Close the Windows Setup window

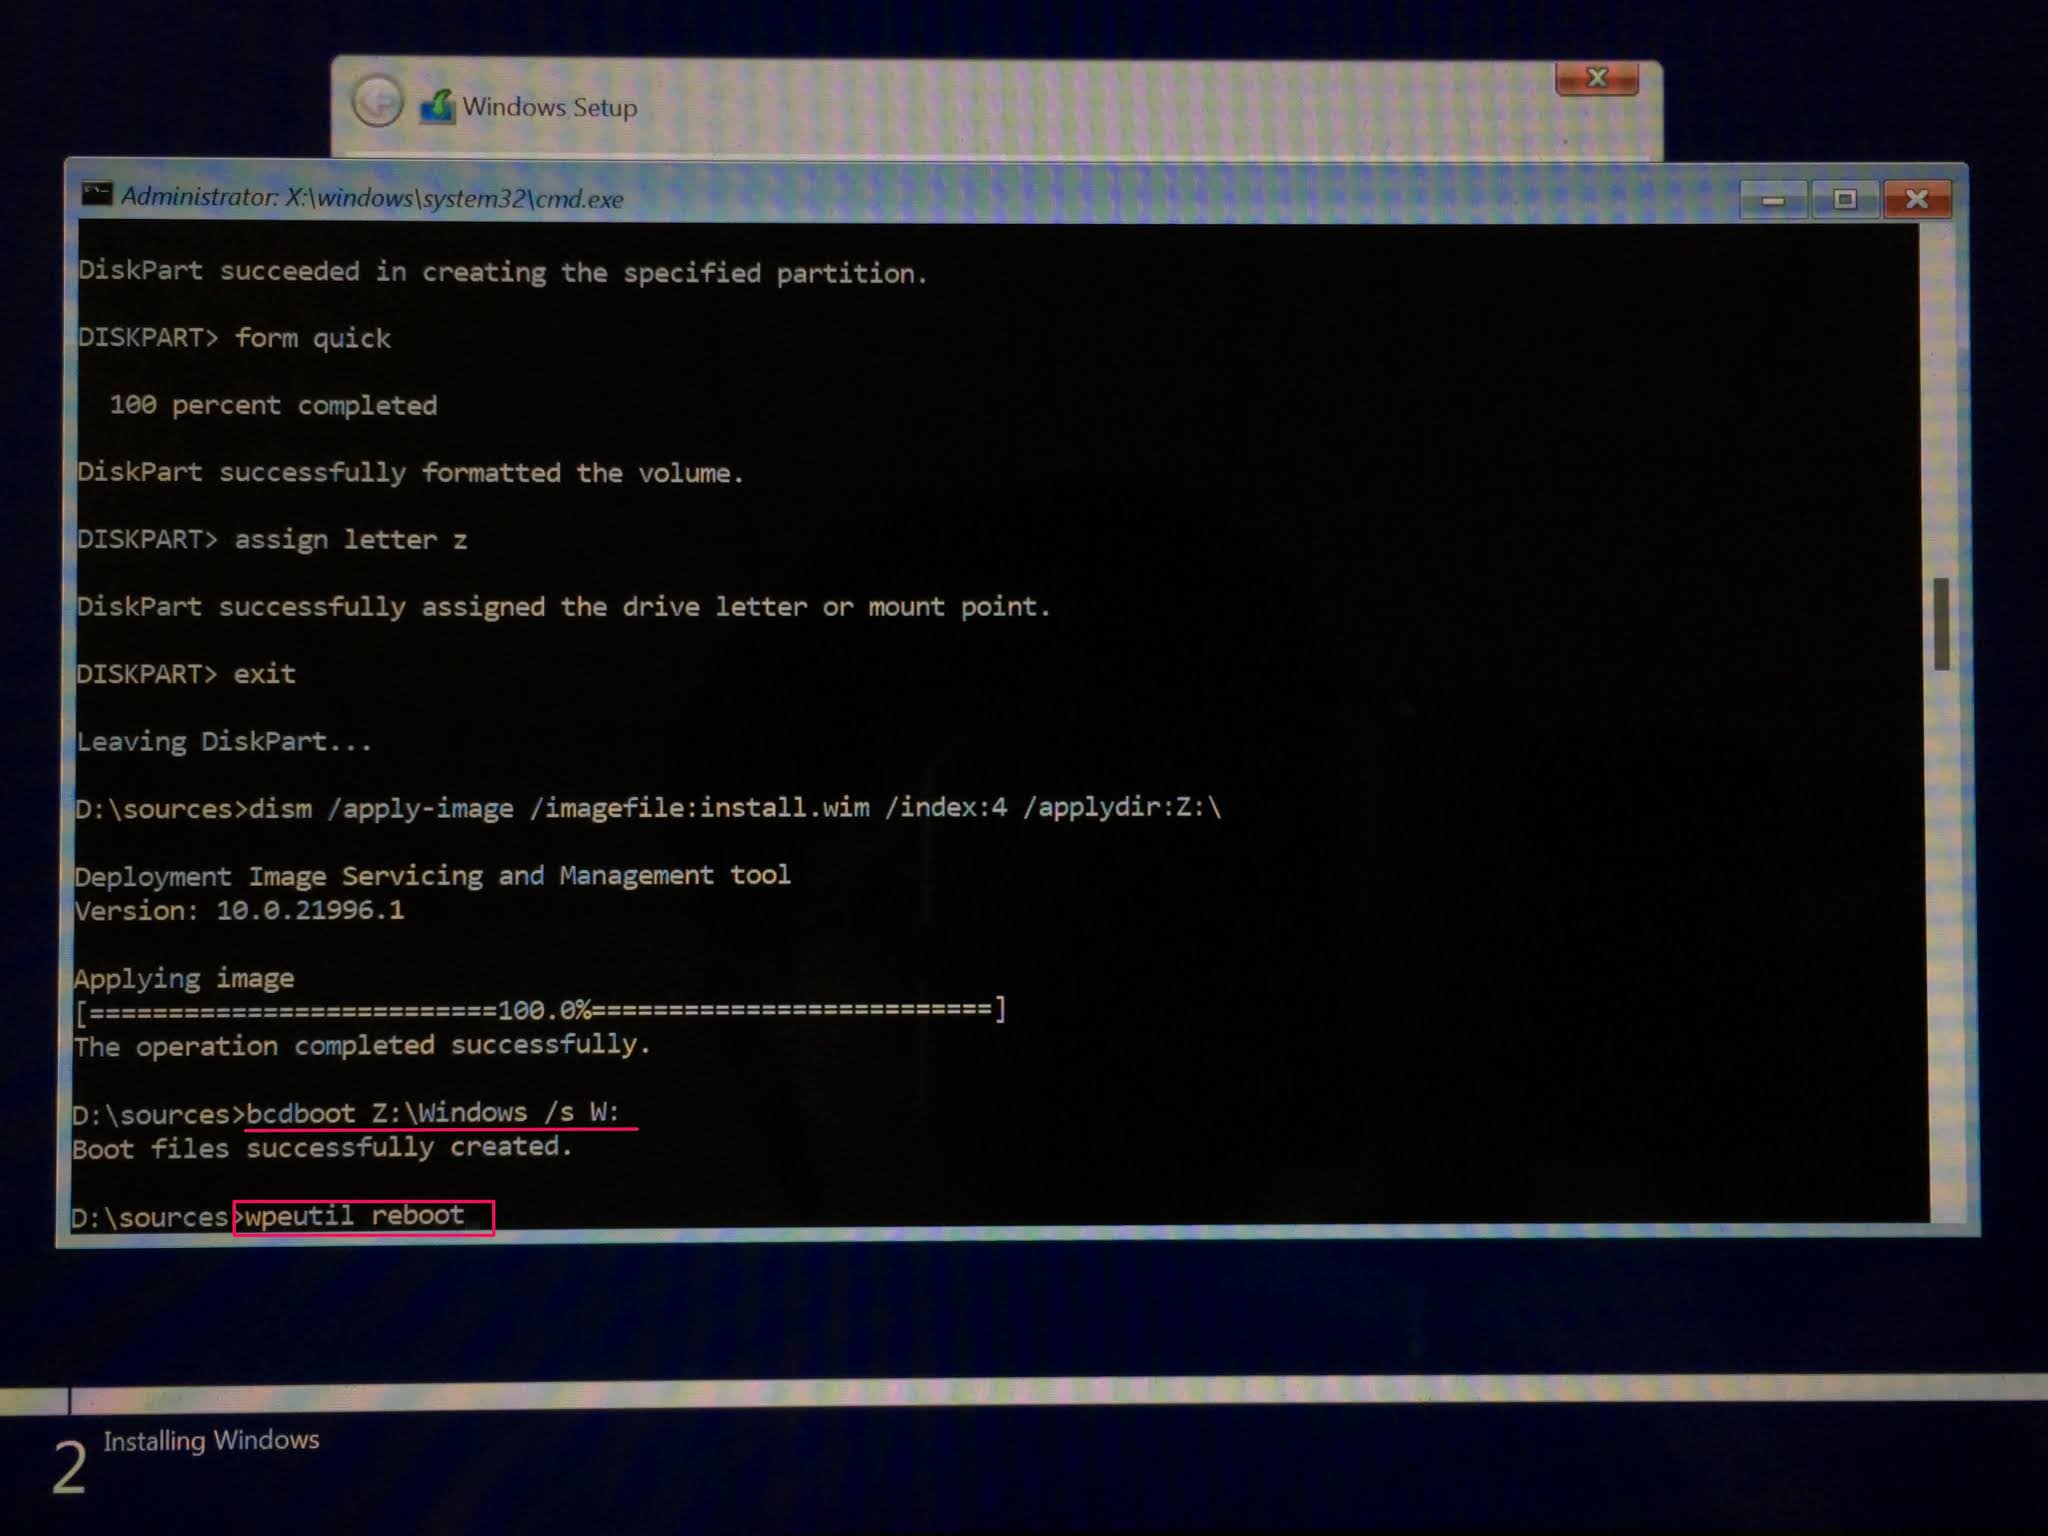(x=1596, y=78)
